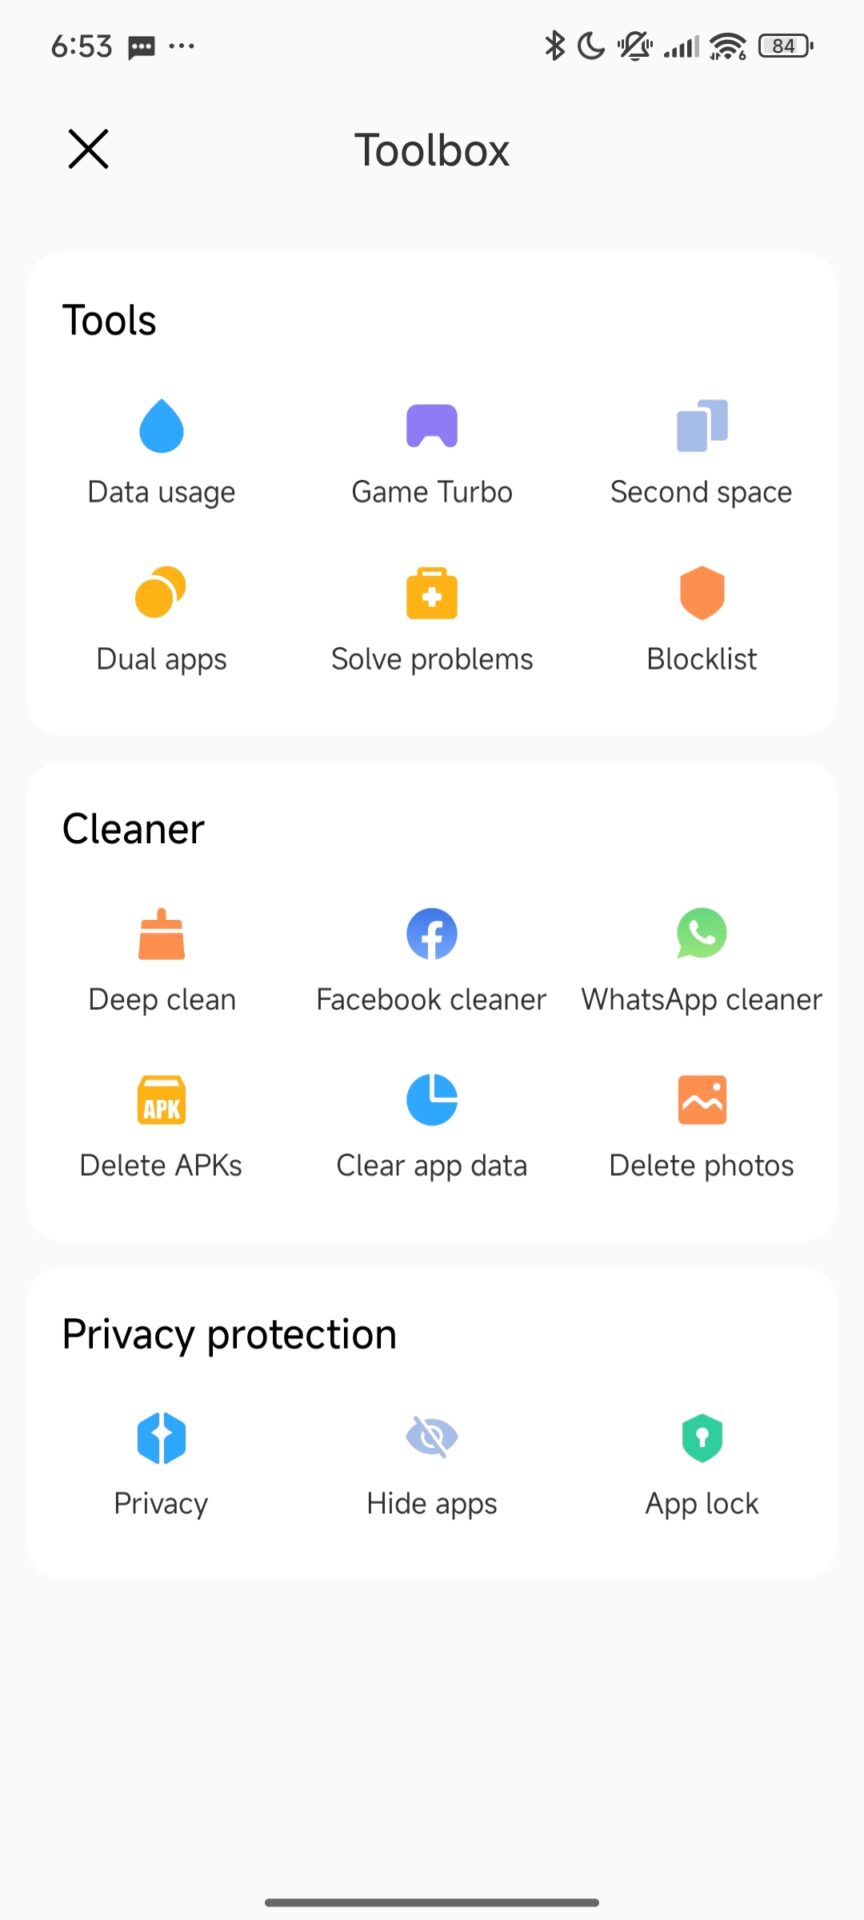Launch Game Turbo
This screenshot has width=864, height=1920.
(x=432, y=427)
